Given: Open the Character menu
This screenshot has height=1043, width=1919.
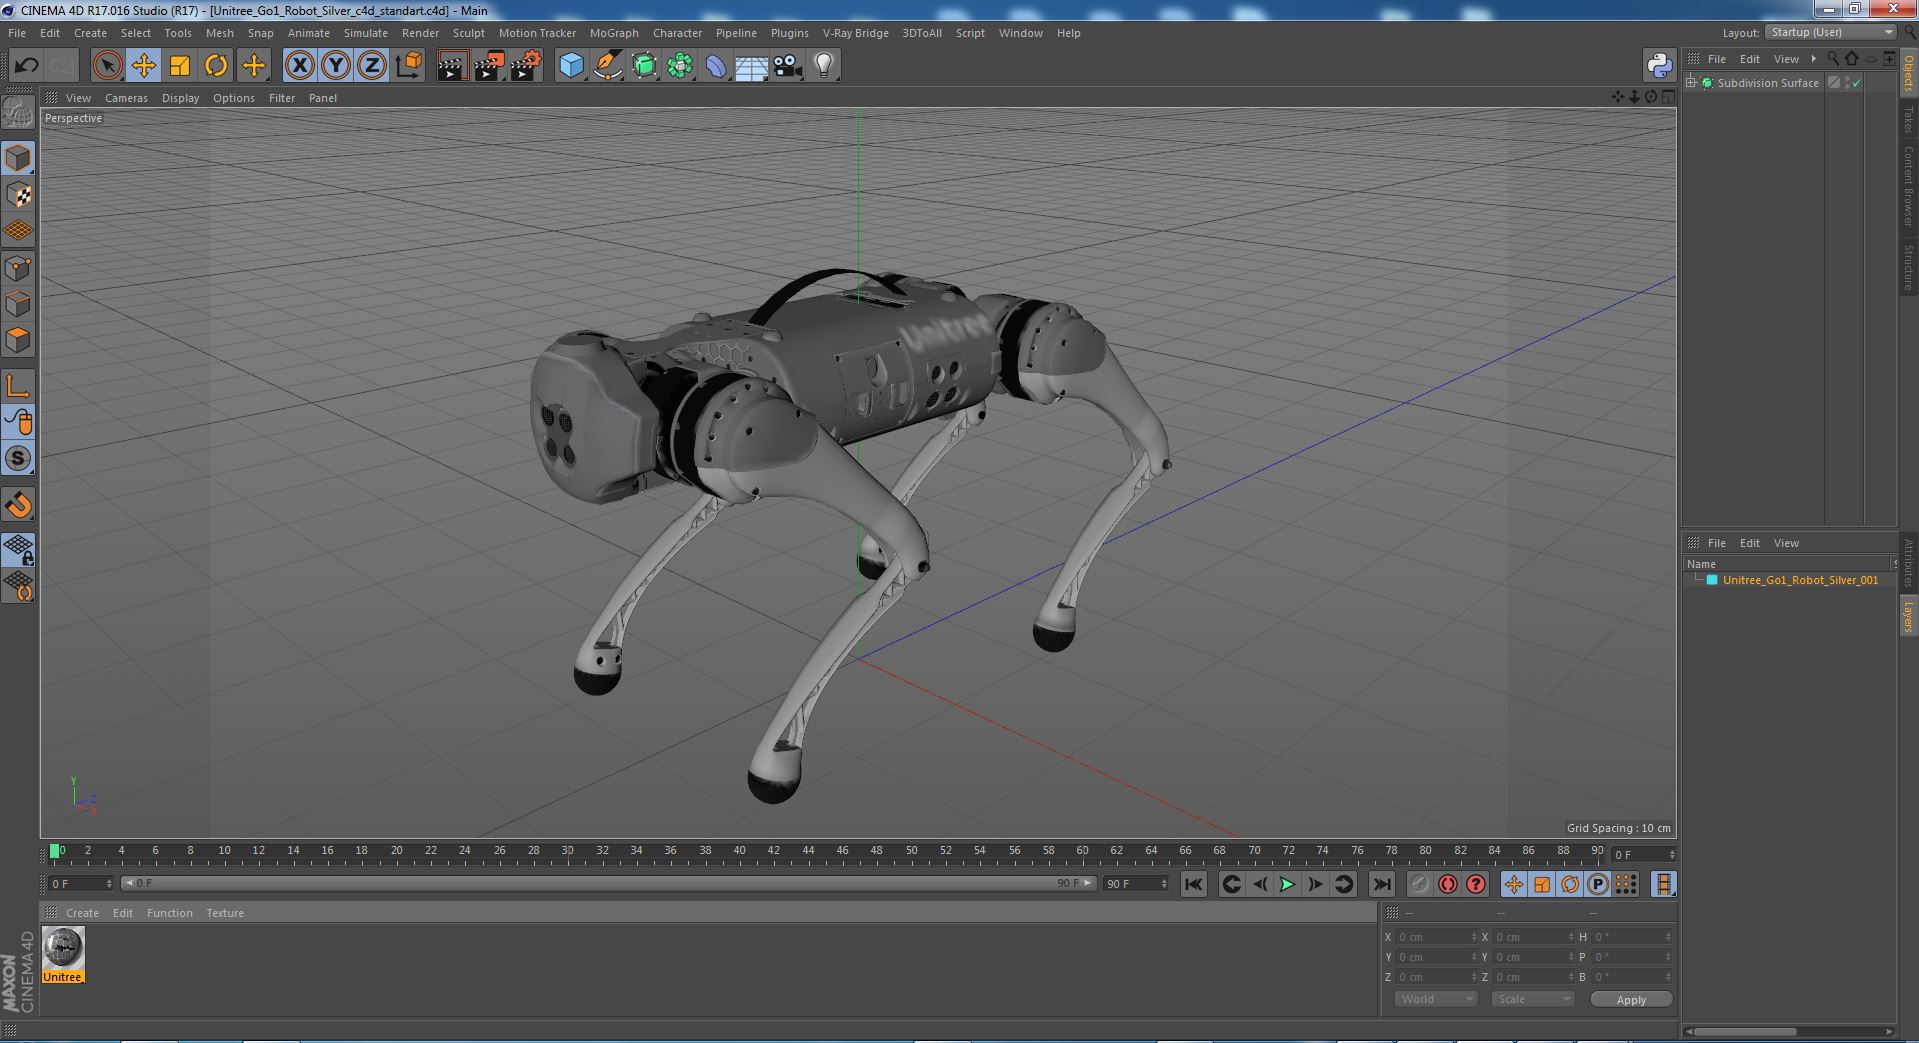Looking at the screenshot, I should 677,33.
